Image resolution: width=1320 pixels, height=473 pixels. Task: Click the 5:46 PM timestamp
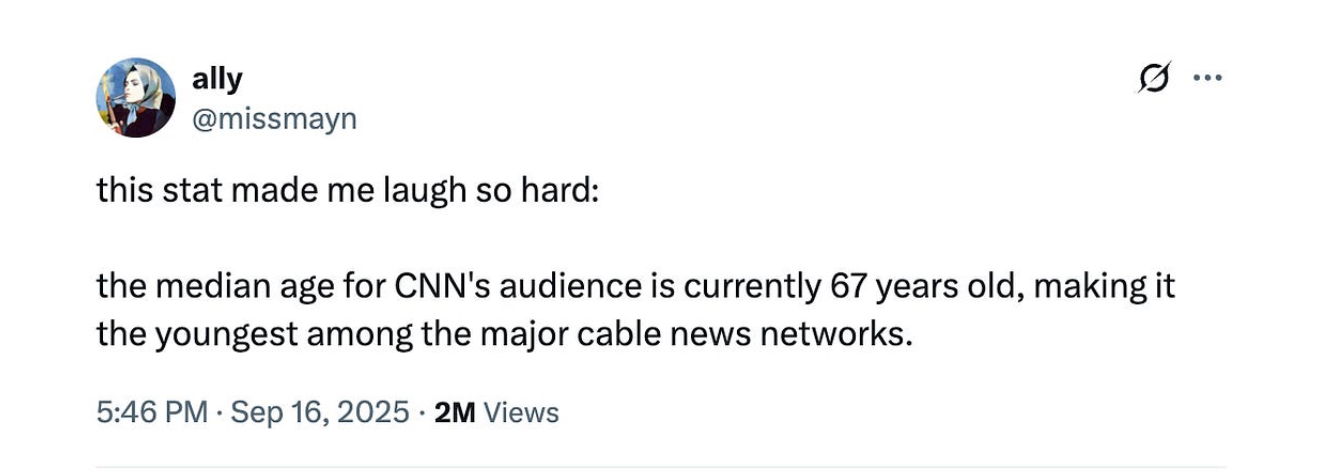tap(152, 412)
